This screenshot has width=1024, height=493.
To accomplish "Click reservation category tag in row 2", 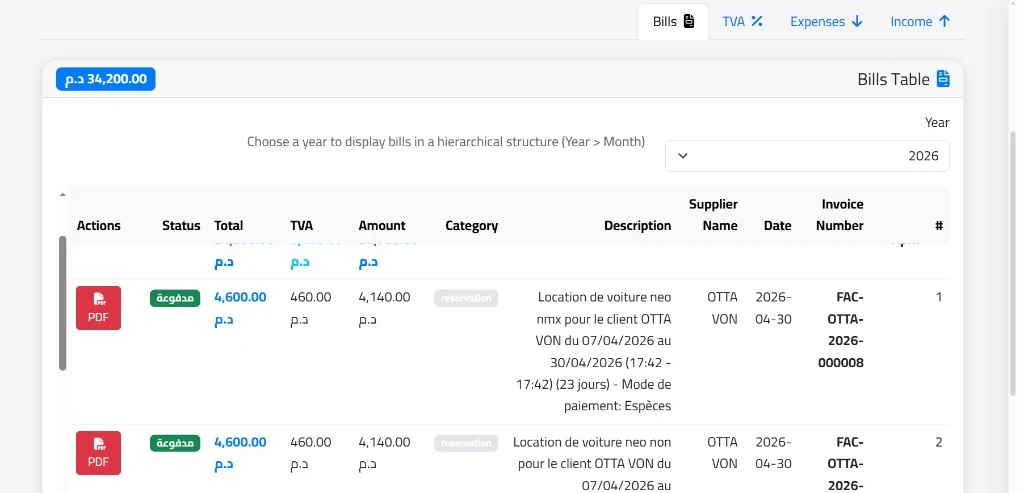I will [466, 443].
